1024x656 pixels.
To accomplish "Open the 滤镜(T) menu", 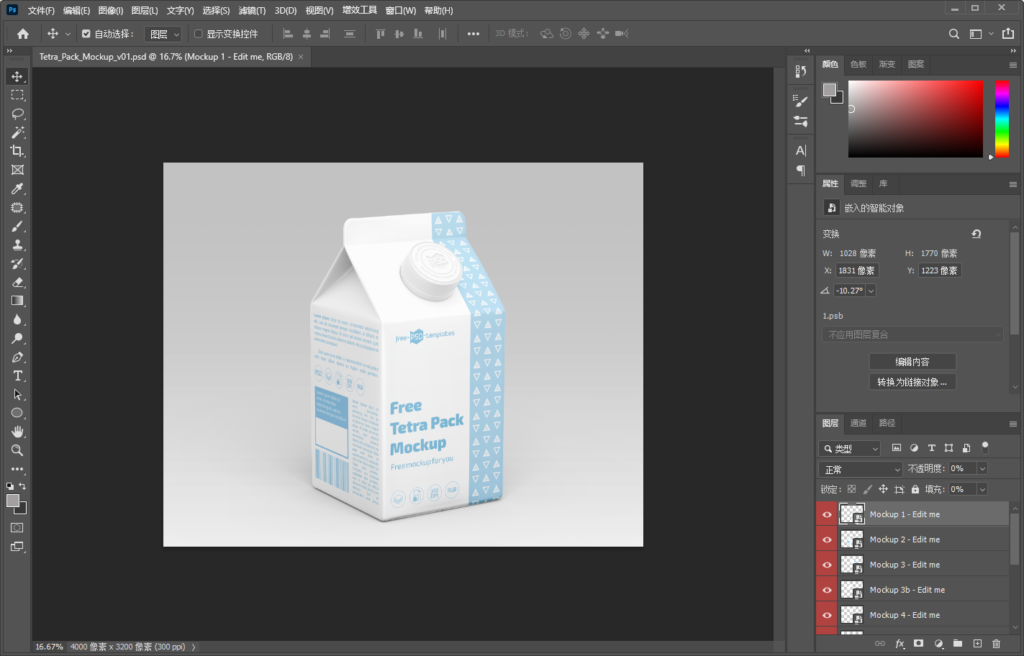I will coord(251,10).
